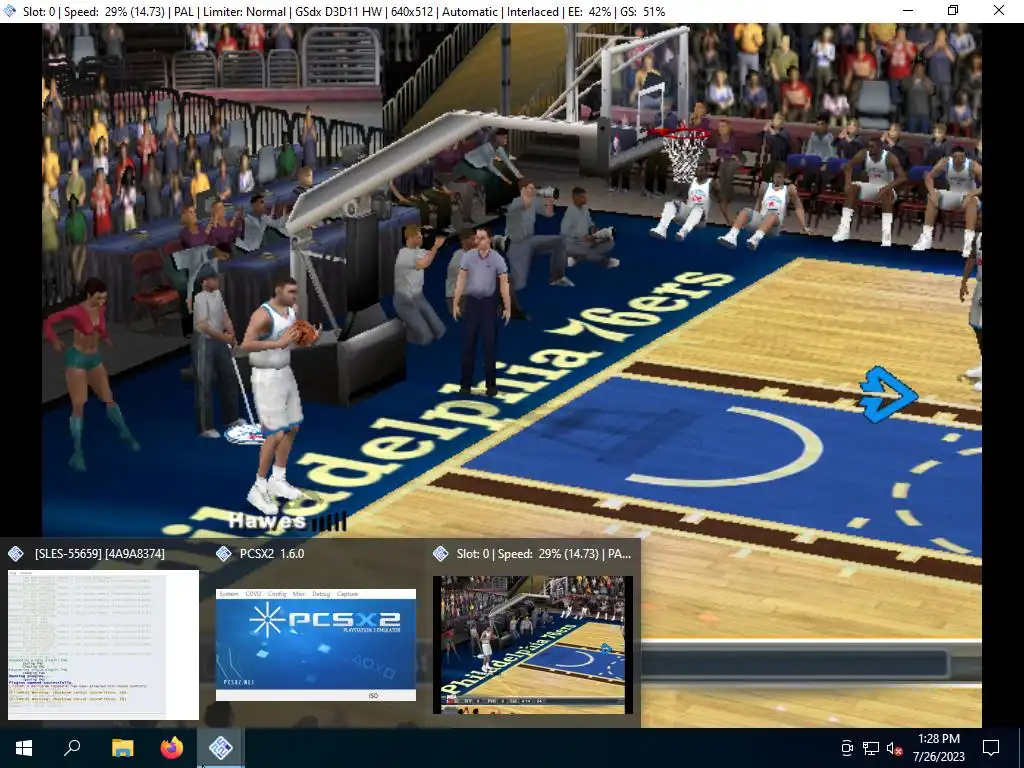Click the Meet Now tray icon
The height and width of the screenshot is (768, 1024).
[x=847, y=748]
